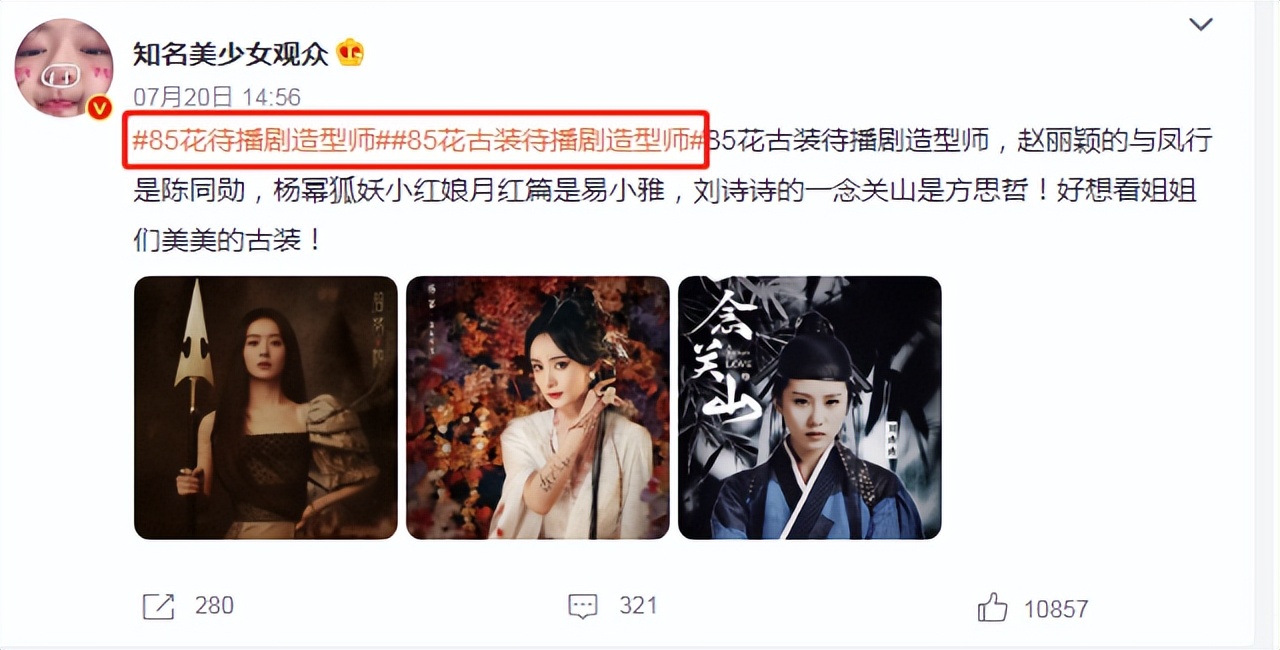The height and width of the screenshot is (650, 1280).
Task: Open the username 知名美少女观众 link
Action: tap(231, 53)
